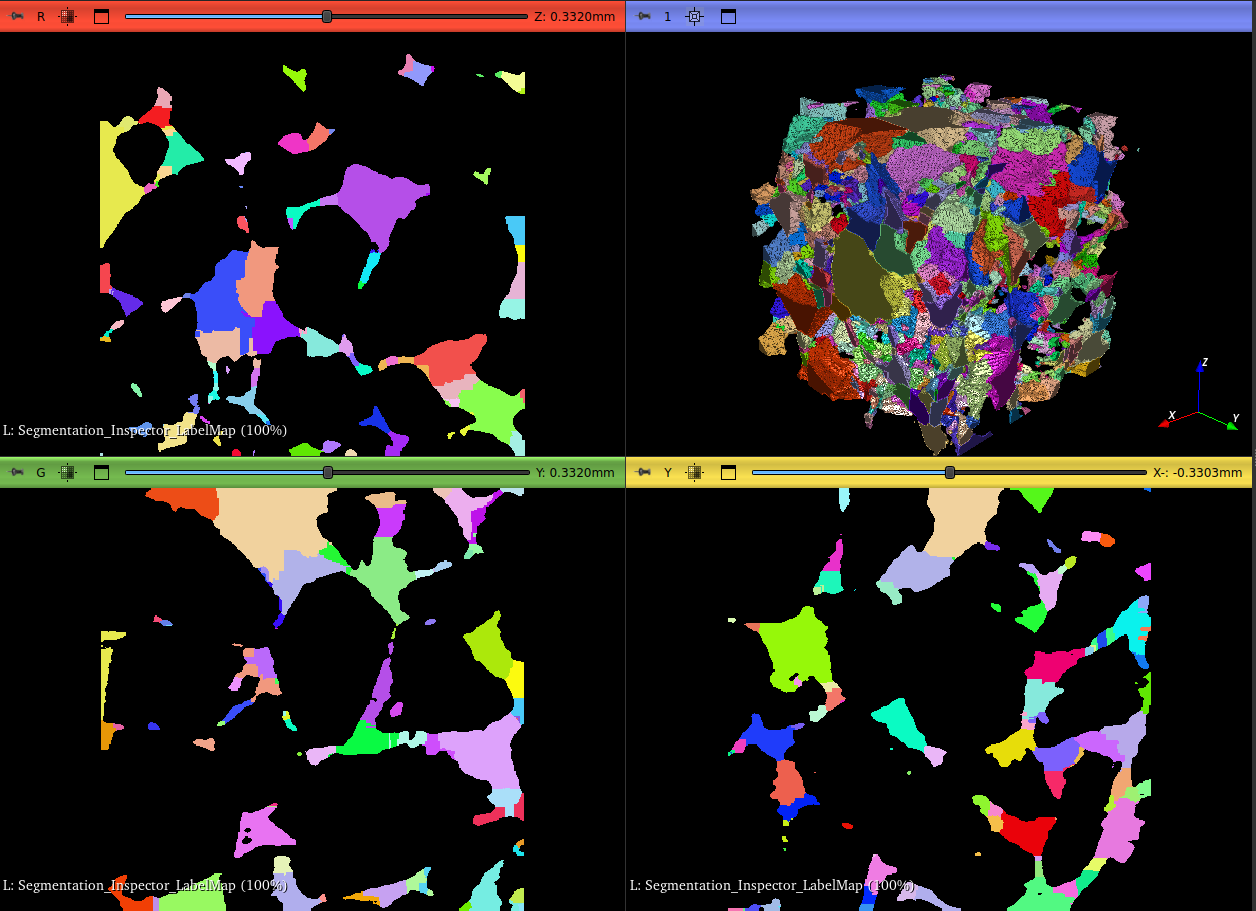The image size is (1256, 911).
Task: Click the R view label in red bar
Action: tap(41, 16)
